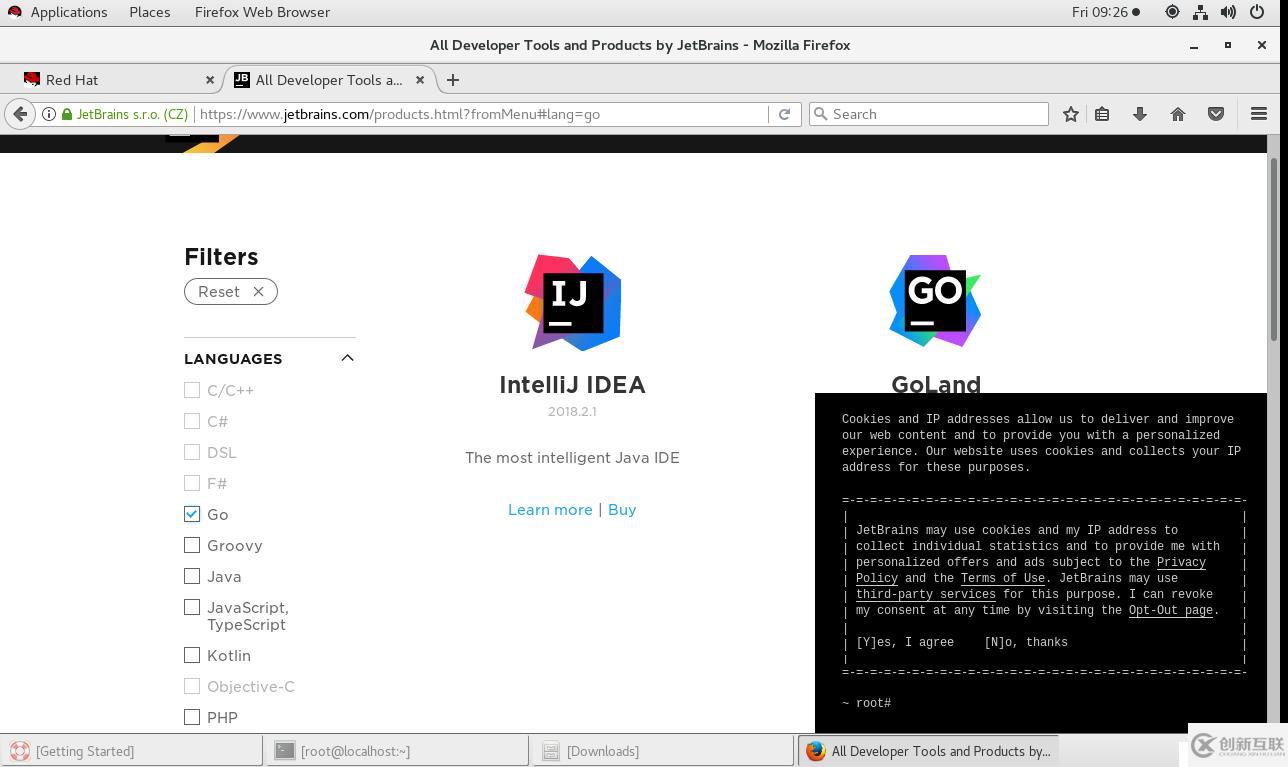The width and height of the screenshot is (1288, 767).
Task: Tick the DSL language checkbox
Action: (x=192, y=452)
